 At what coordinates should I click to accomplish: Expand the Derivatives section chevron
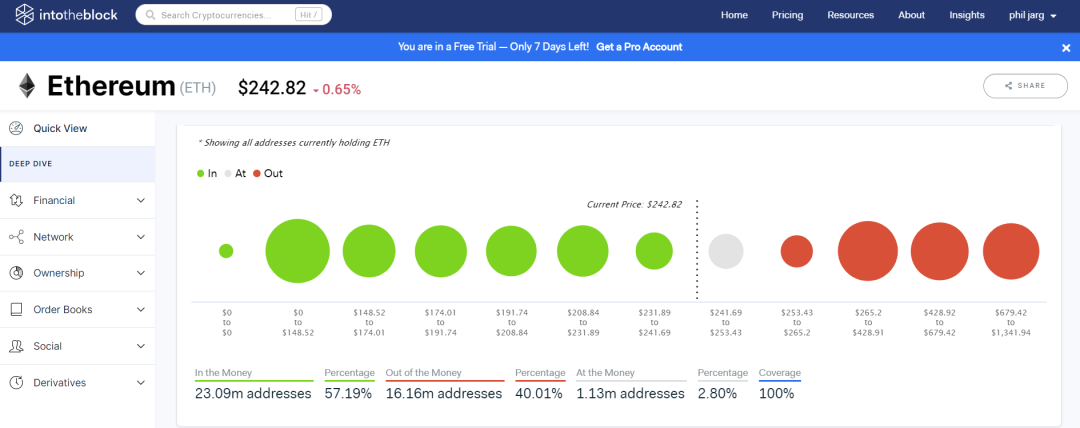[141, 383]
